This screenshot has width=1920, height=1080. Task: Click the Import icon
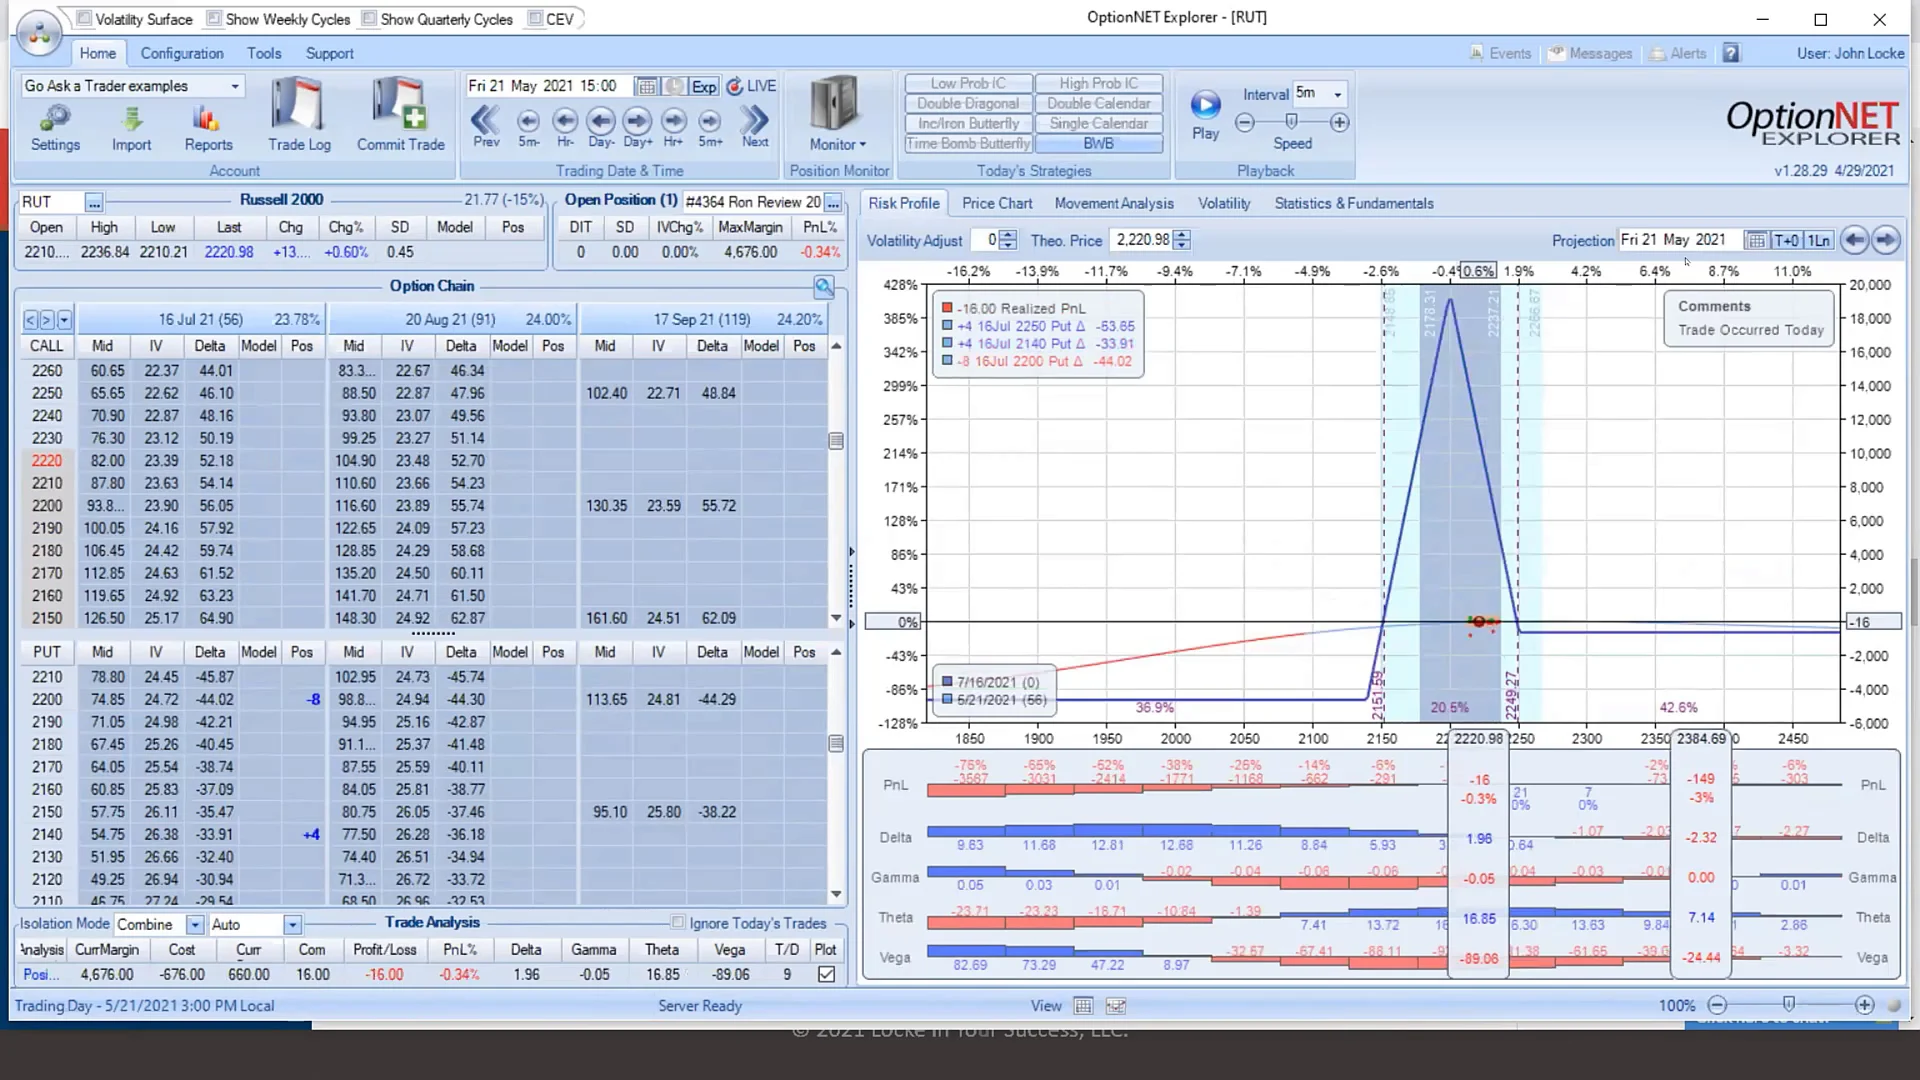[x=131, y=128]
